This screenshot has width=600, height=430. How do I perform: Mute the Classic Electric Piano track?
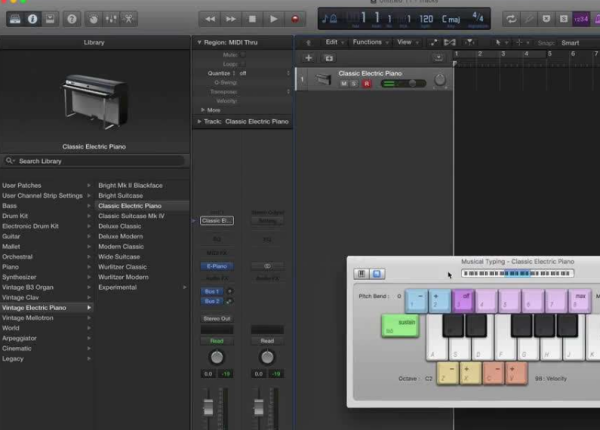[344, 84]
